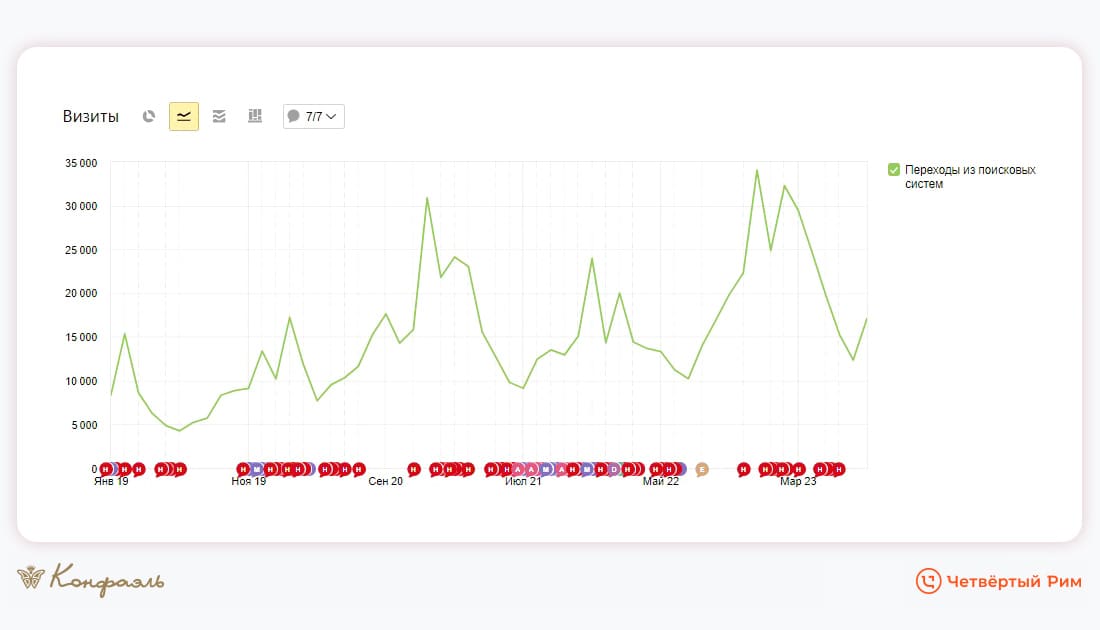1100x630 pixels.
Task: Click the beige E annotation marker
Action: click(x=702, y=469)
